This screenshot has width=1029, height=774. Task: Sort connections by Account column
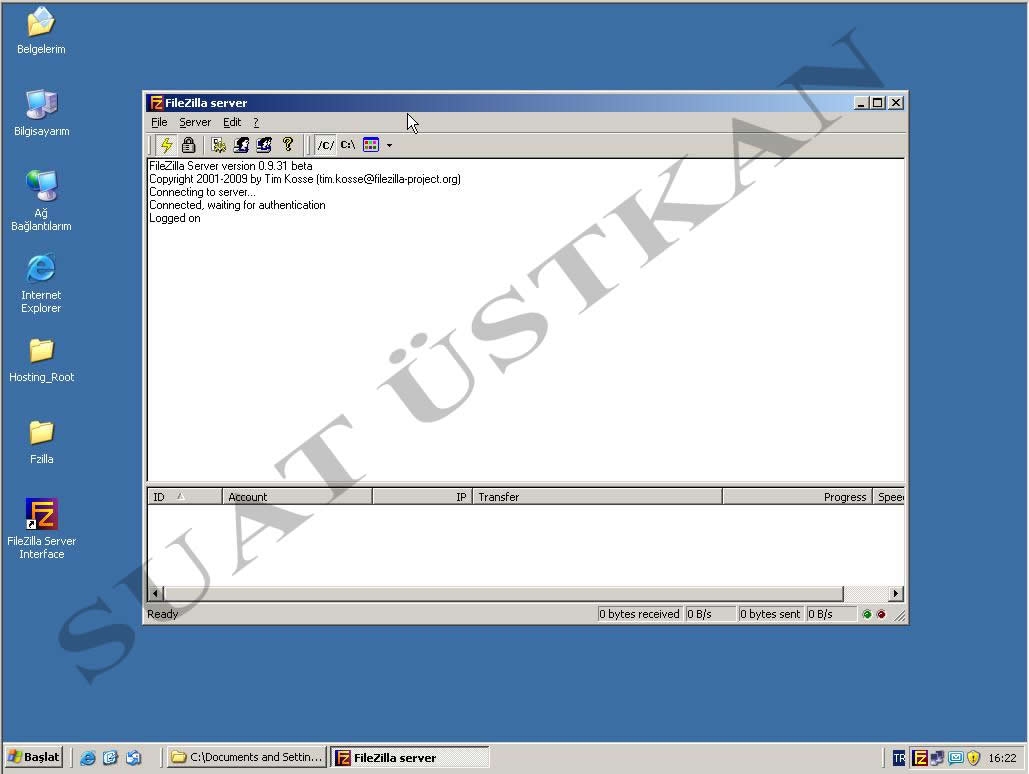pos(297,497)
